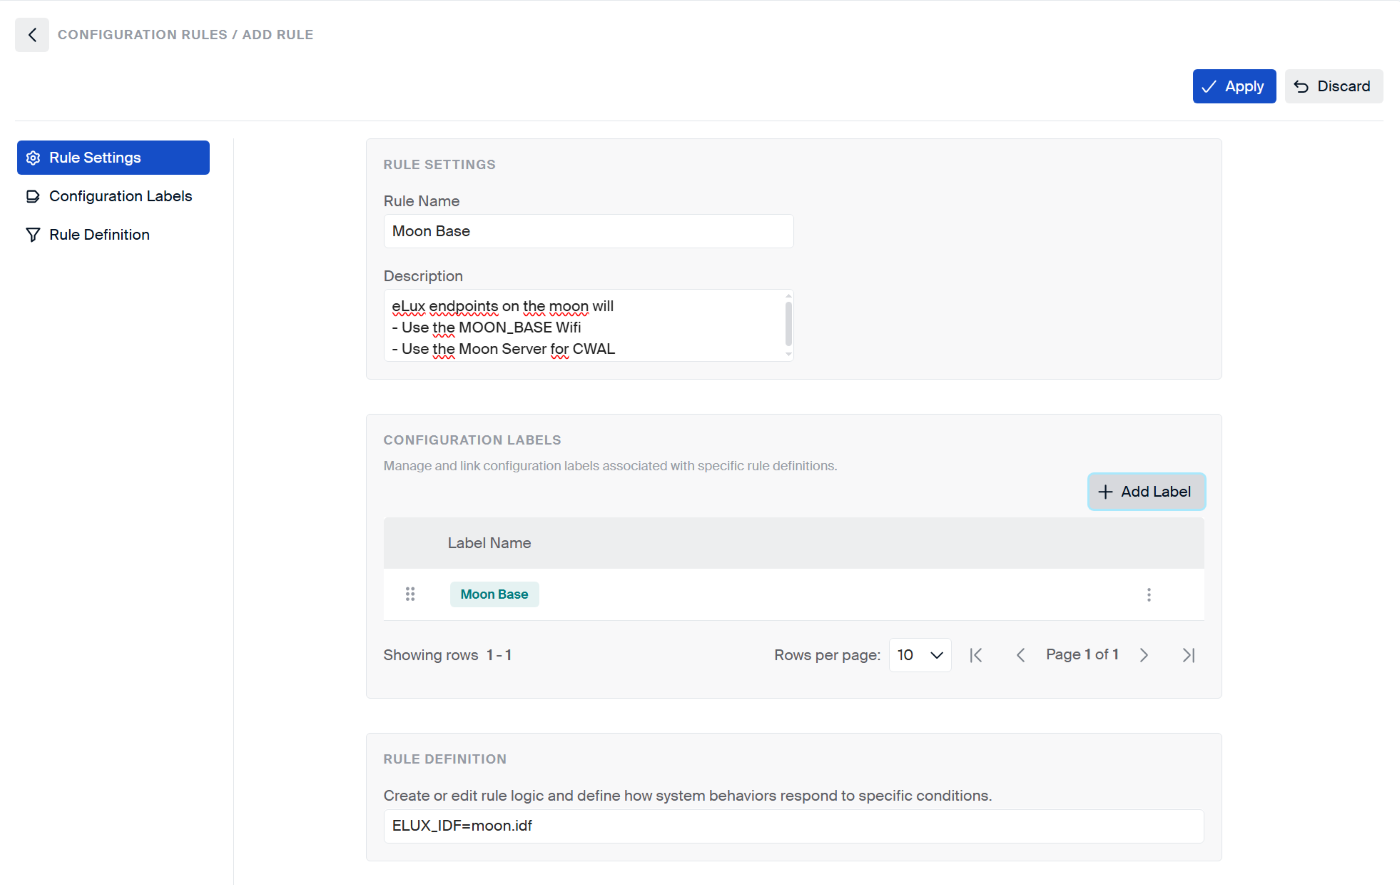This screenshot has height=885, width=1400.
Task: Go to the previous page arrow
Action: (x=1020, y=655)
